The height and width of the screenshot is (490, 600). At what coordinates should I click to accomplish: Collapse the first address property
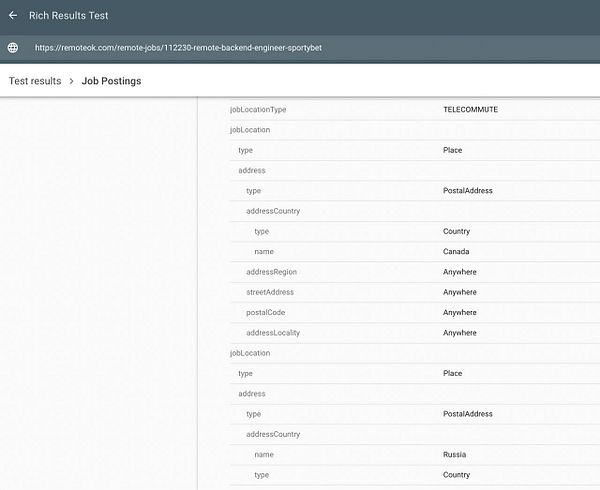pyautogui.click(x=252, y=170)
